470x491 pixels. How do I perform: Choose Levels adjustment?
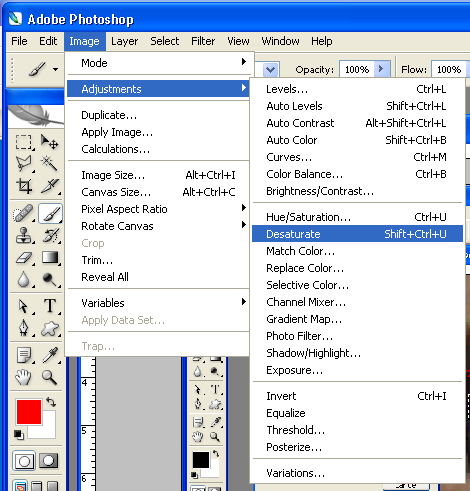[x=357, y=89]
